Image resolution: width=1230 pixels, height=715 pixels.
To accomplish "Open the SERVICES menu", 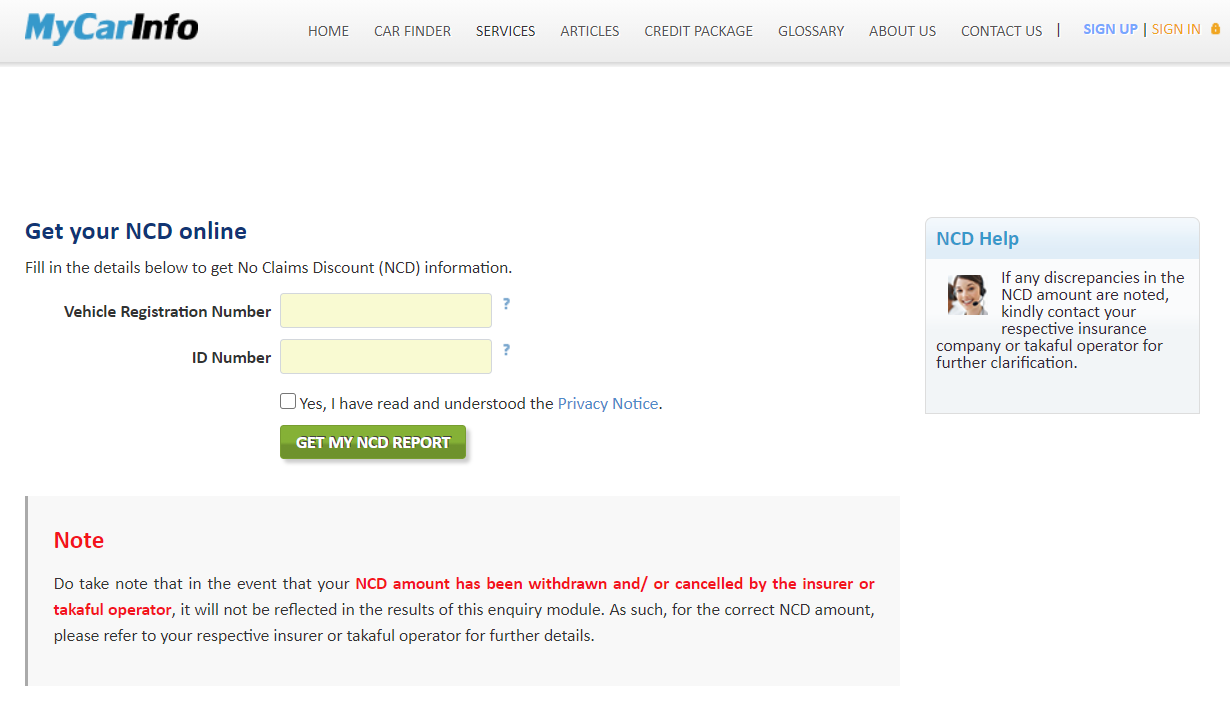I will [x=505, y=31].
